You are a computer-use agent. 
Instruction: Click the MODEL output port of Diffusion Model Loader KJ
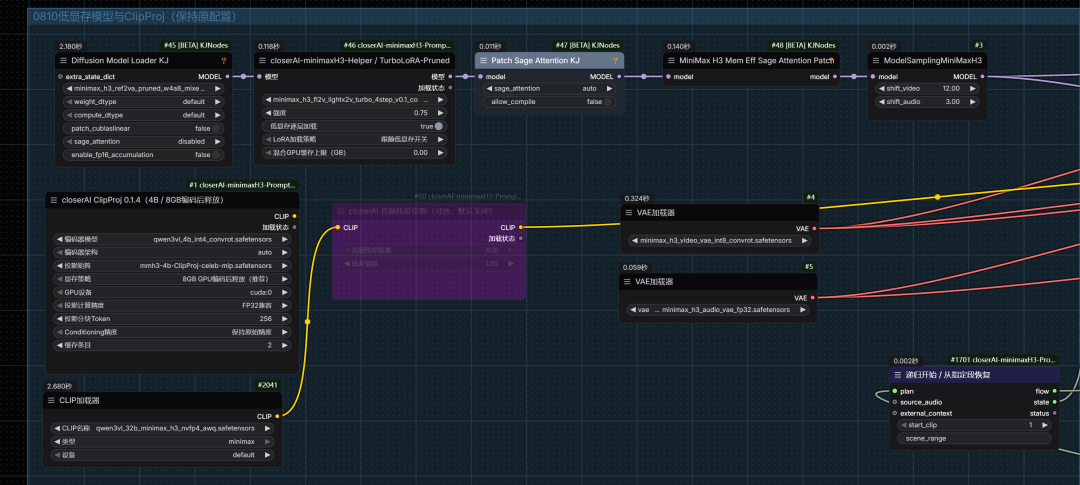225,76
